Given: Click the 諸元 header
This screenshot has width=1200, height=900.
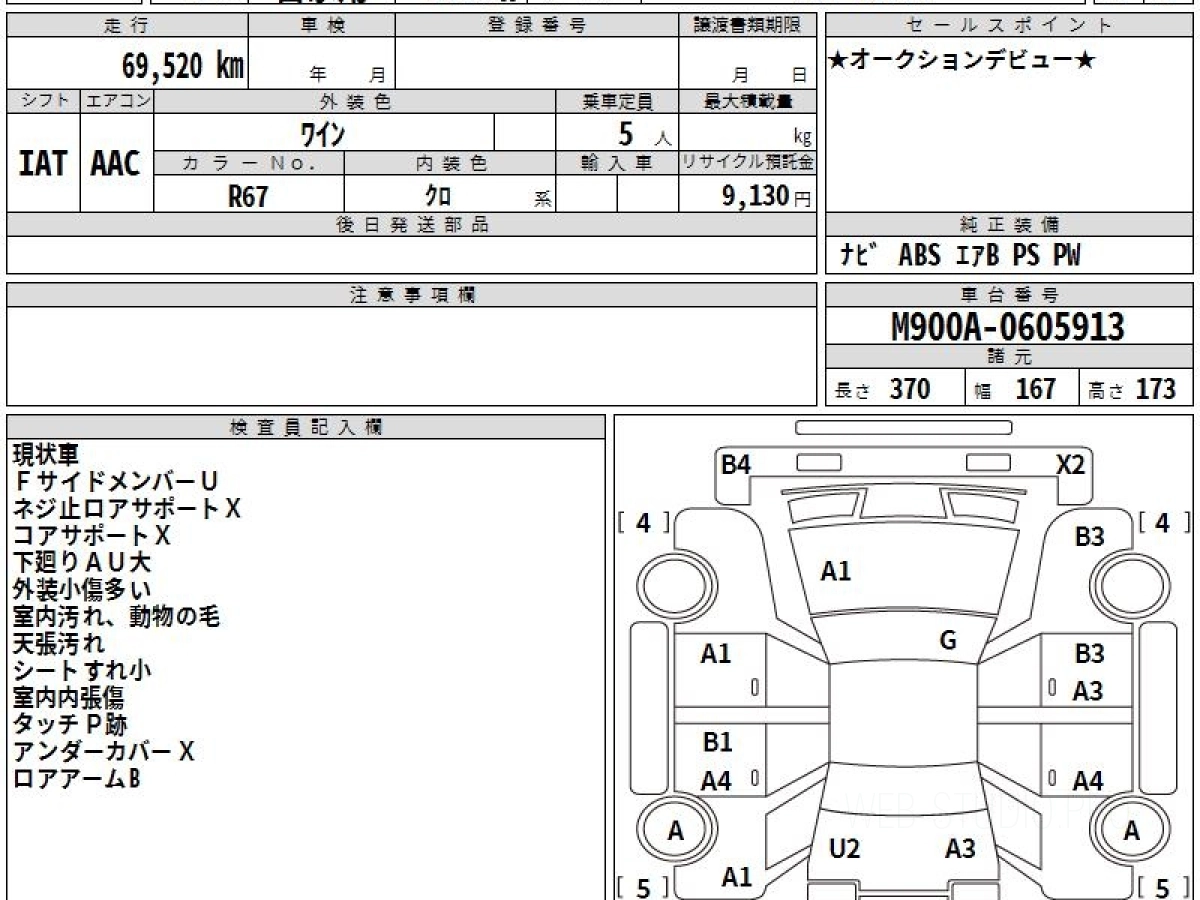Looking at the screenshot, I should coord(1010,357).
